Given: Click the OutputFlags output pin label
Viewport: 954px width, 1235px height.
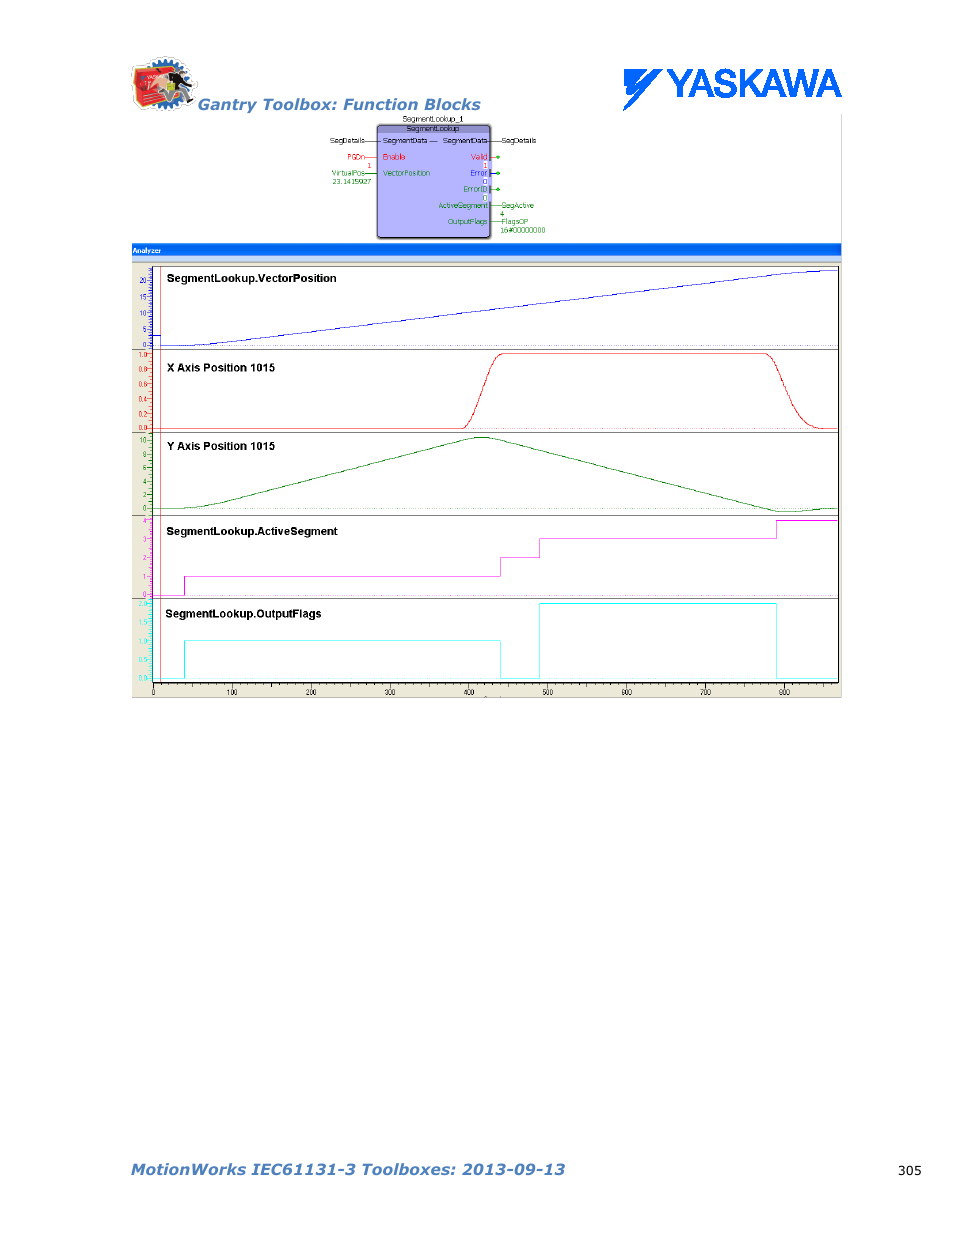Looking at the screenshot, I should [x=467, y=221].
